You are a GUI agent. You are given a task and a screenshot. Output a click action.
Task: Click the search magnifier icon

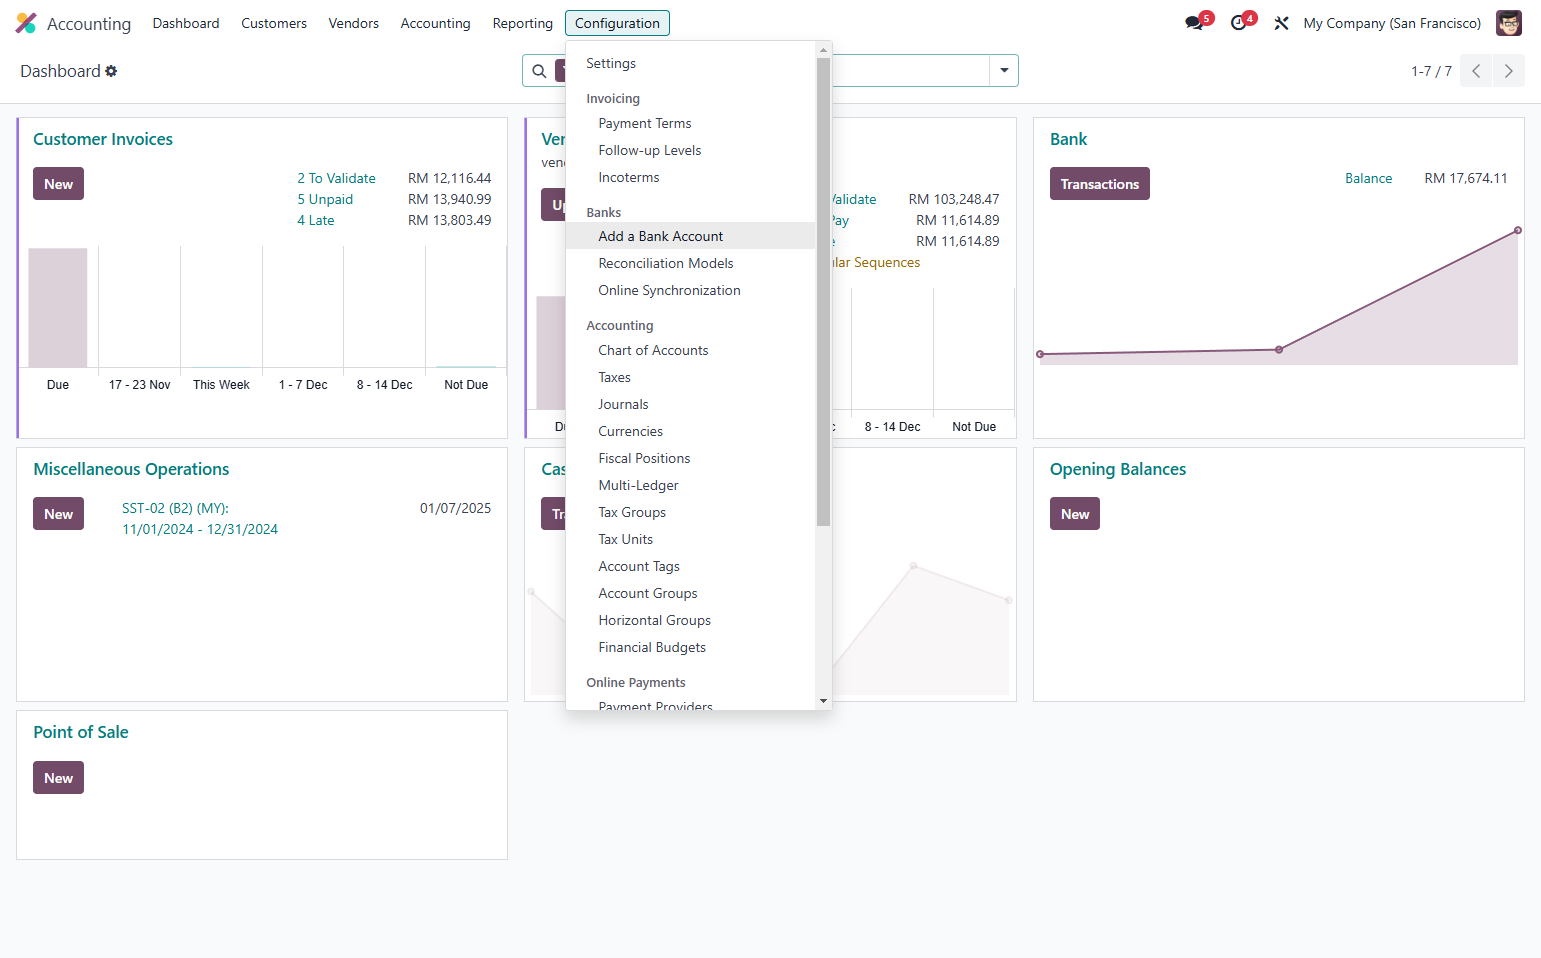tap(539, 71)
